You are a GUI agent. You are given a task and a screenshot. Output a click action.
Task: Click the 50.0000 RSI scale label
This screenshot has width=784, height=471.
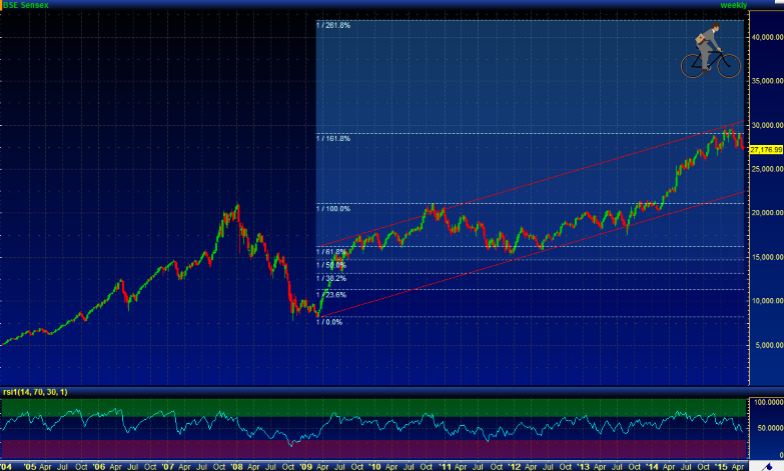[x=767, y=427]
